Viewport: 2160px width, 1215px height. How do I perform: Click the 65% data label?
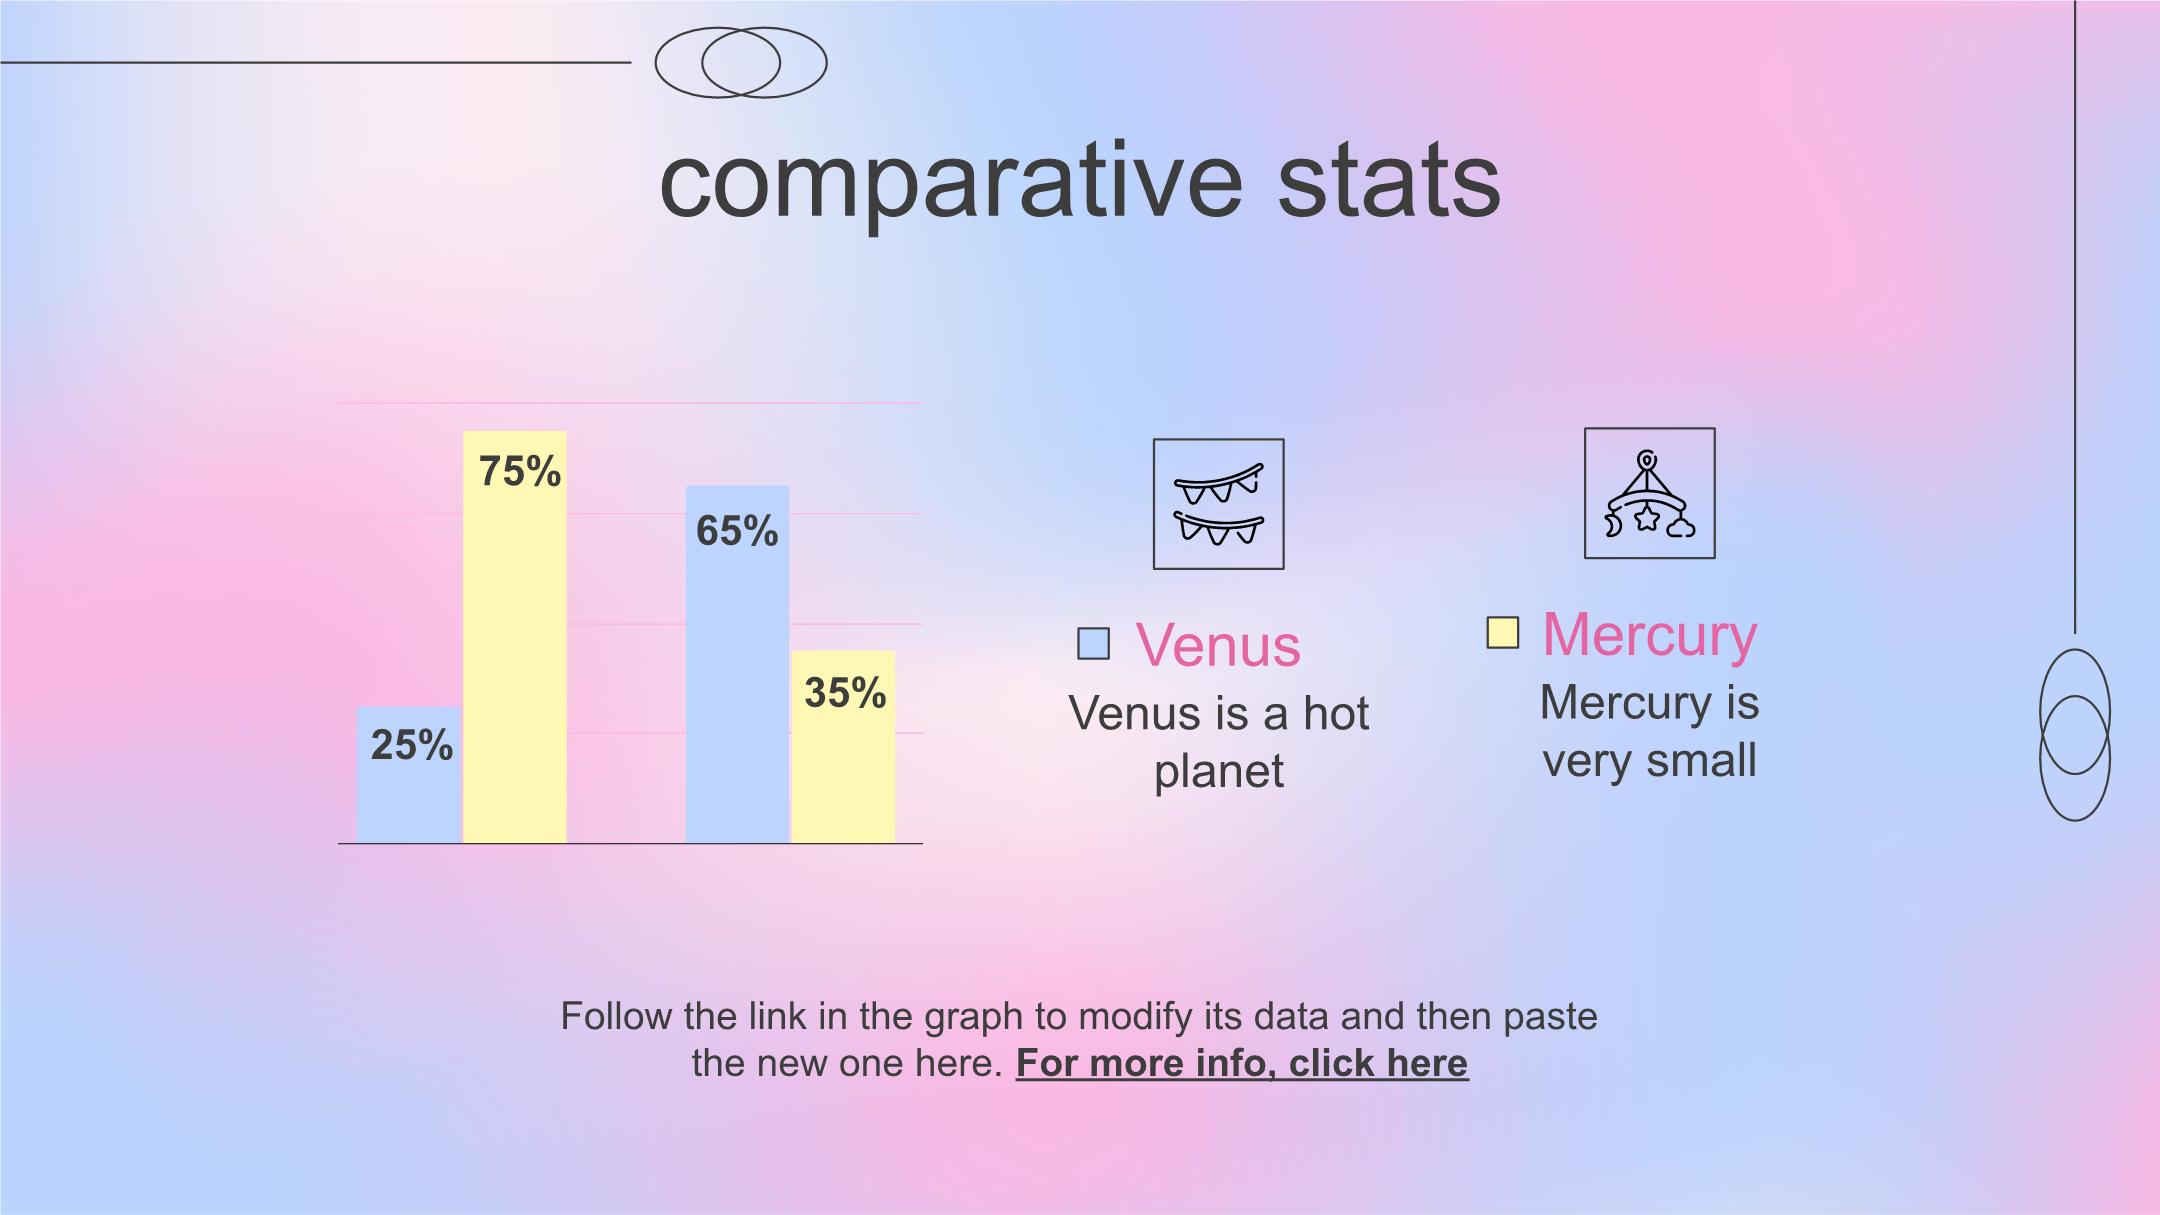click(737, 530)
